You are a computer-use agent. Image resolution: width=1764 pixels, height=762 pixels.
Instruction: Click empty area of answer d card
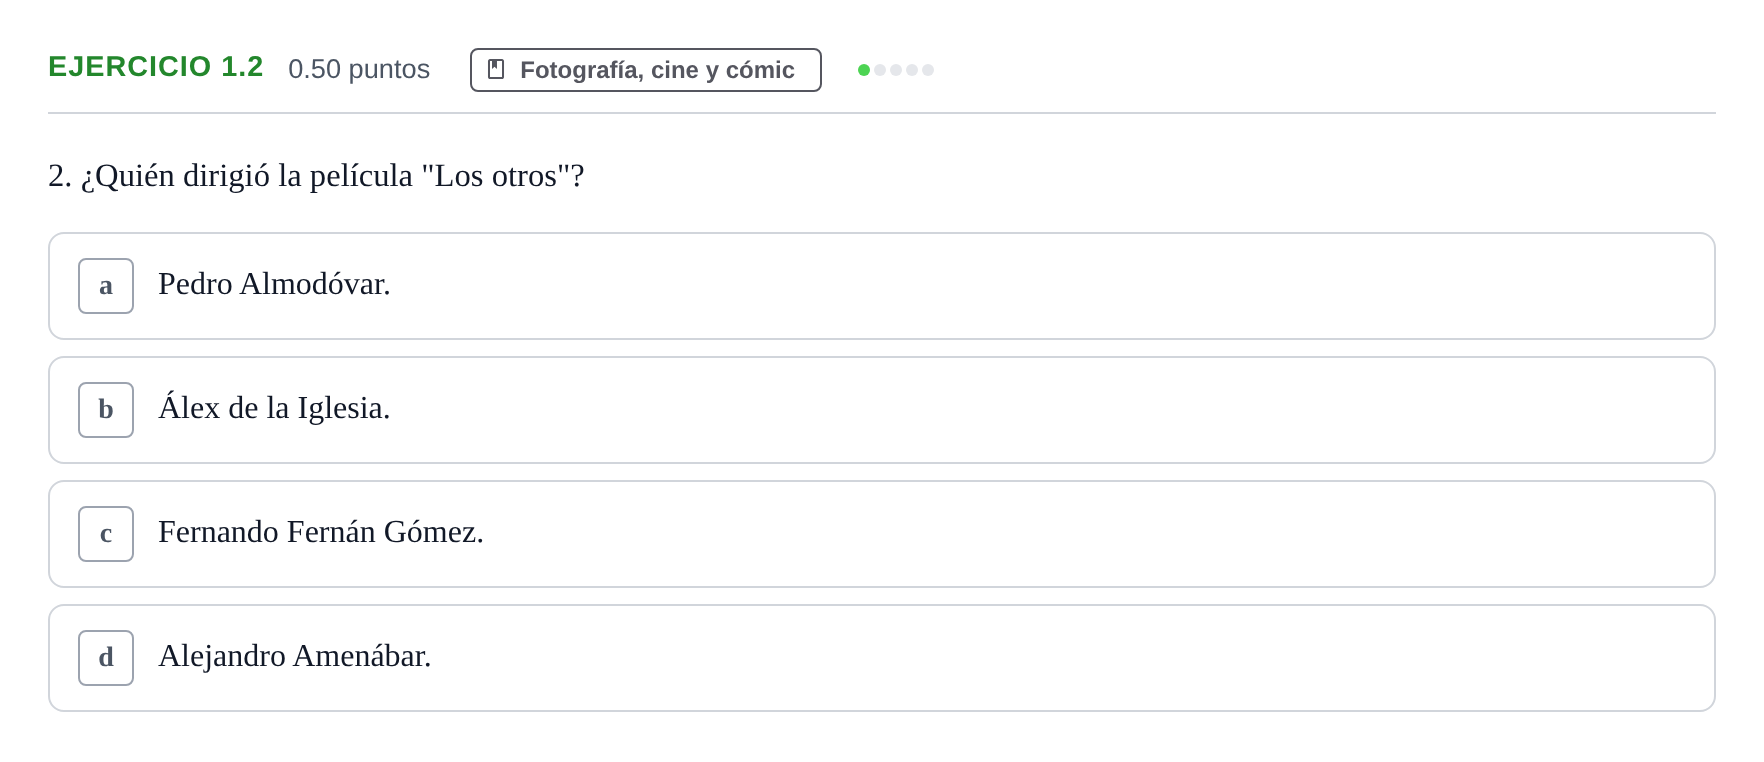(1070, 658)
